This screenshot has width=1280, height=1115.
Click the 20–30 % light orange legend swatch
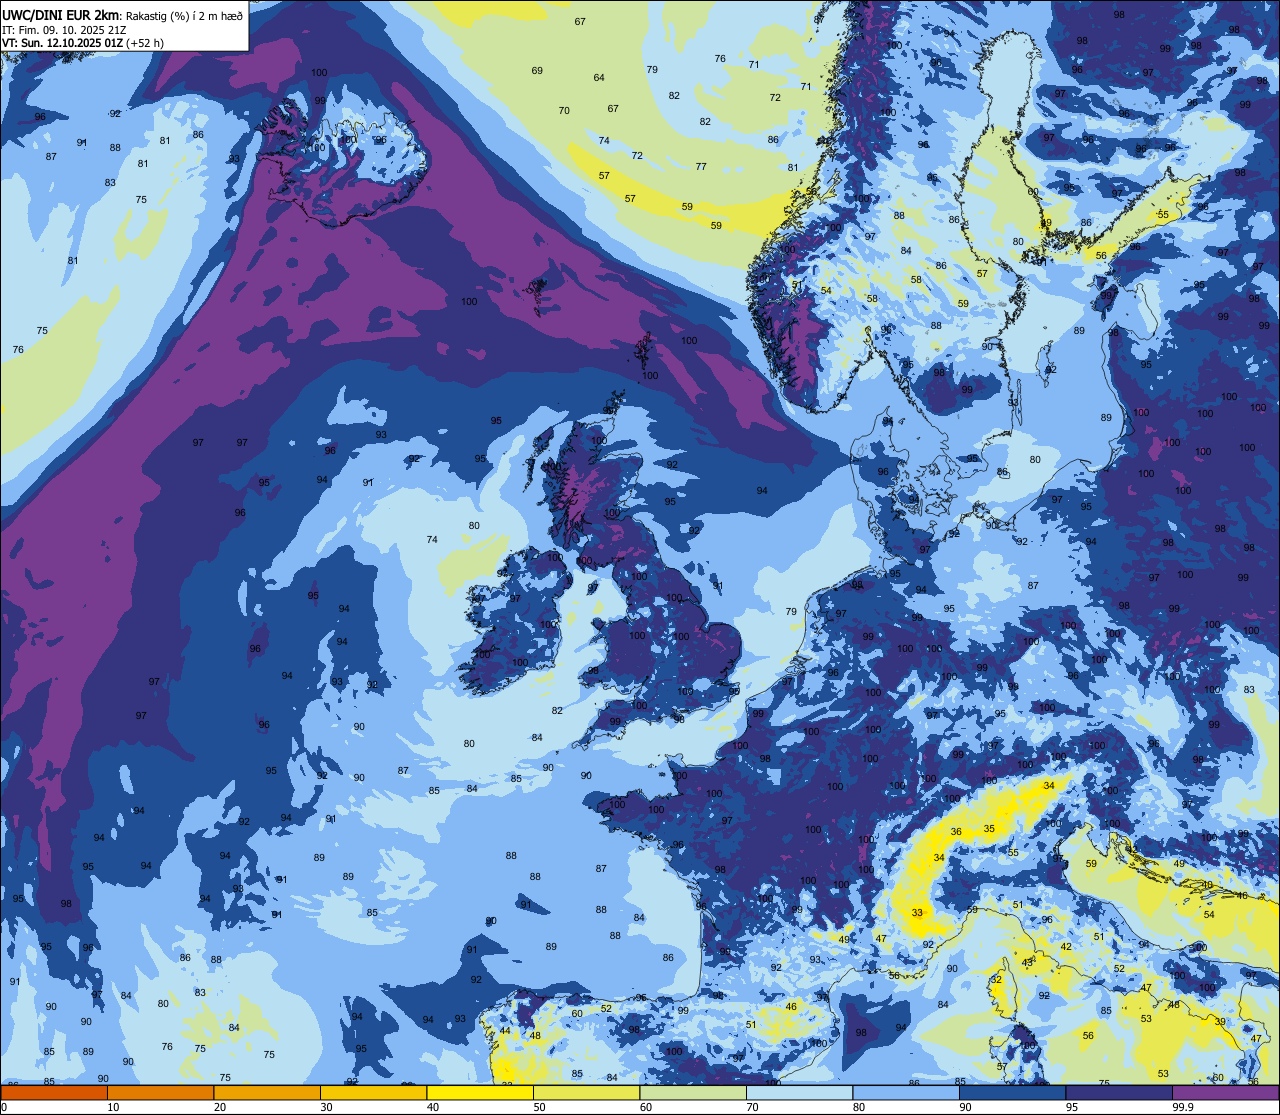coord(267,1093)
